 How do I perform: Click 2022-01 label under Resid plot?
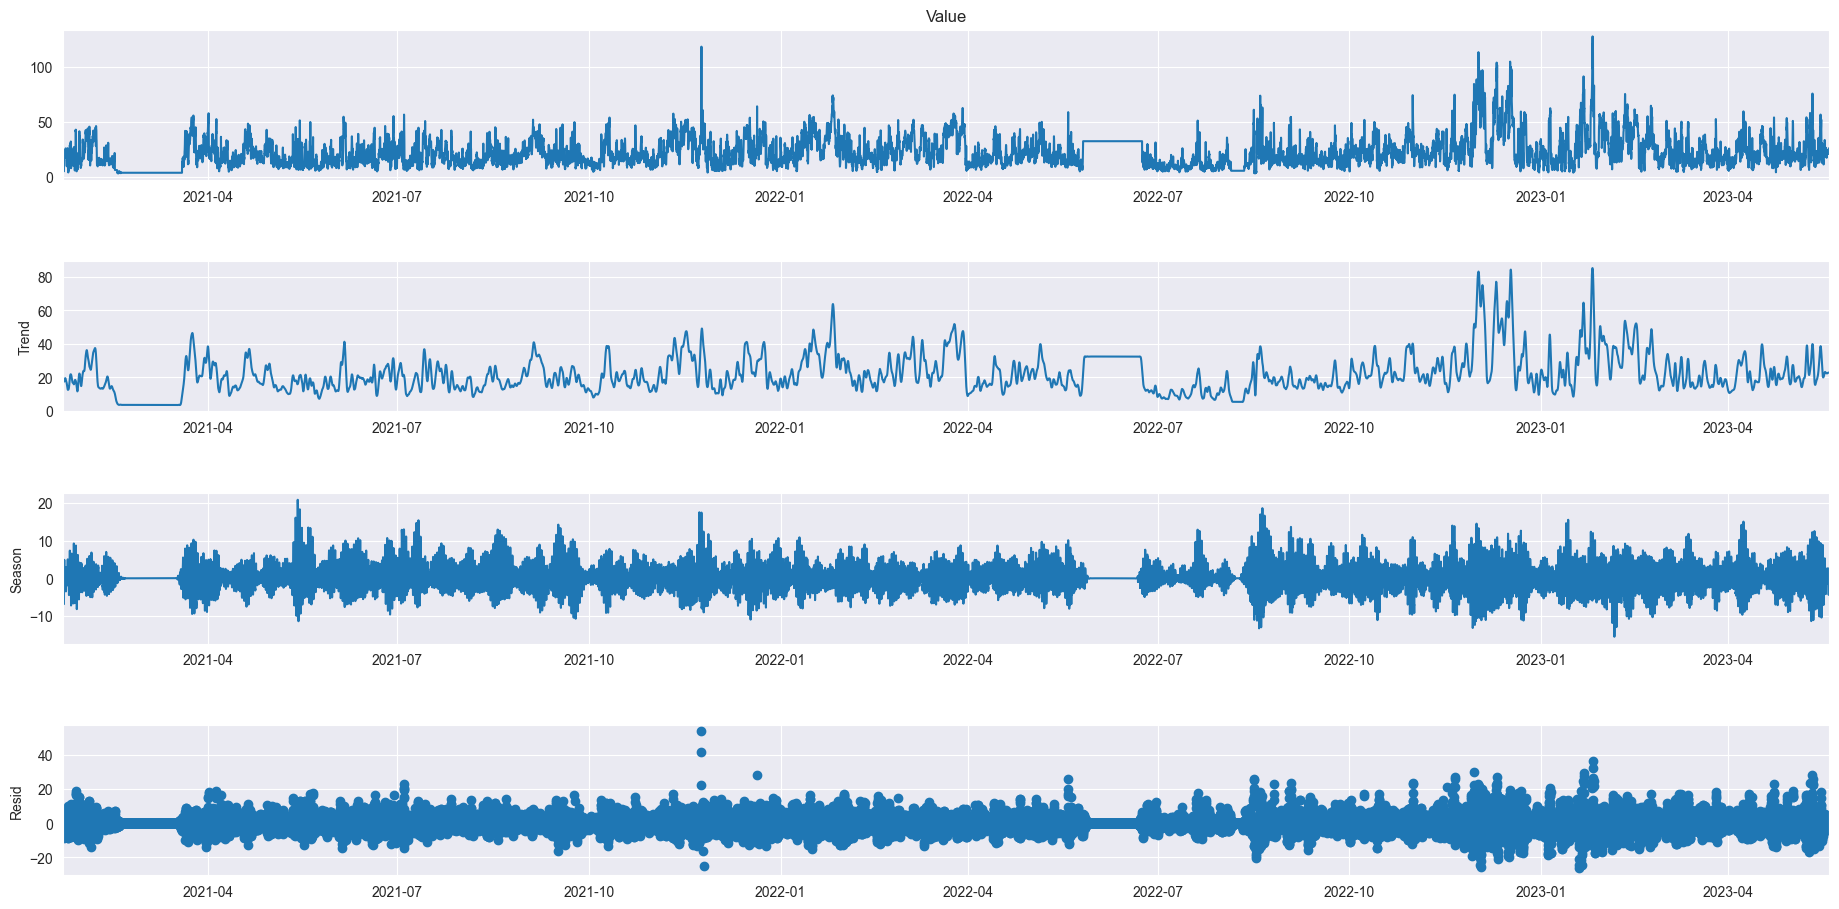[x=780, y=892]
